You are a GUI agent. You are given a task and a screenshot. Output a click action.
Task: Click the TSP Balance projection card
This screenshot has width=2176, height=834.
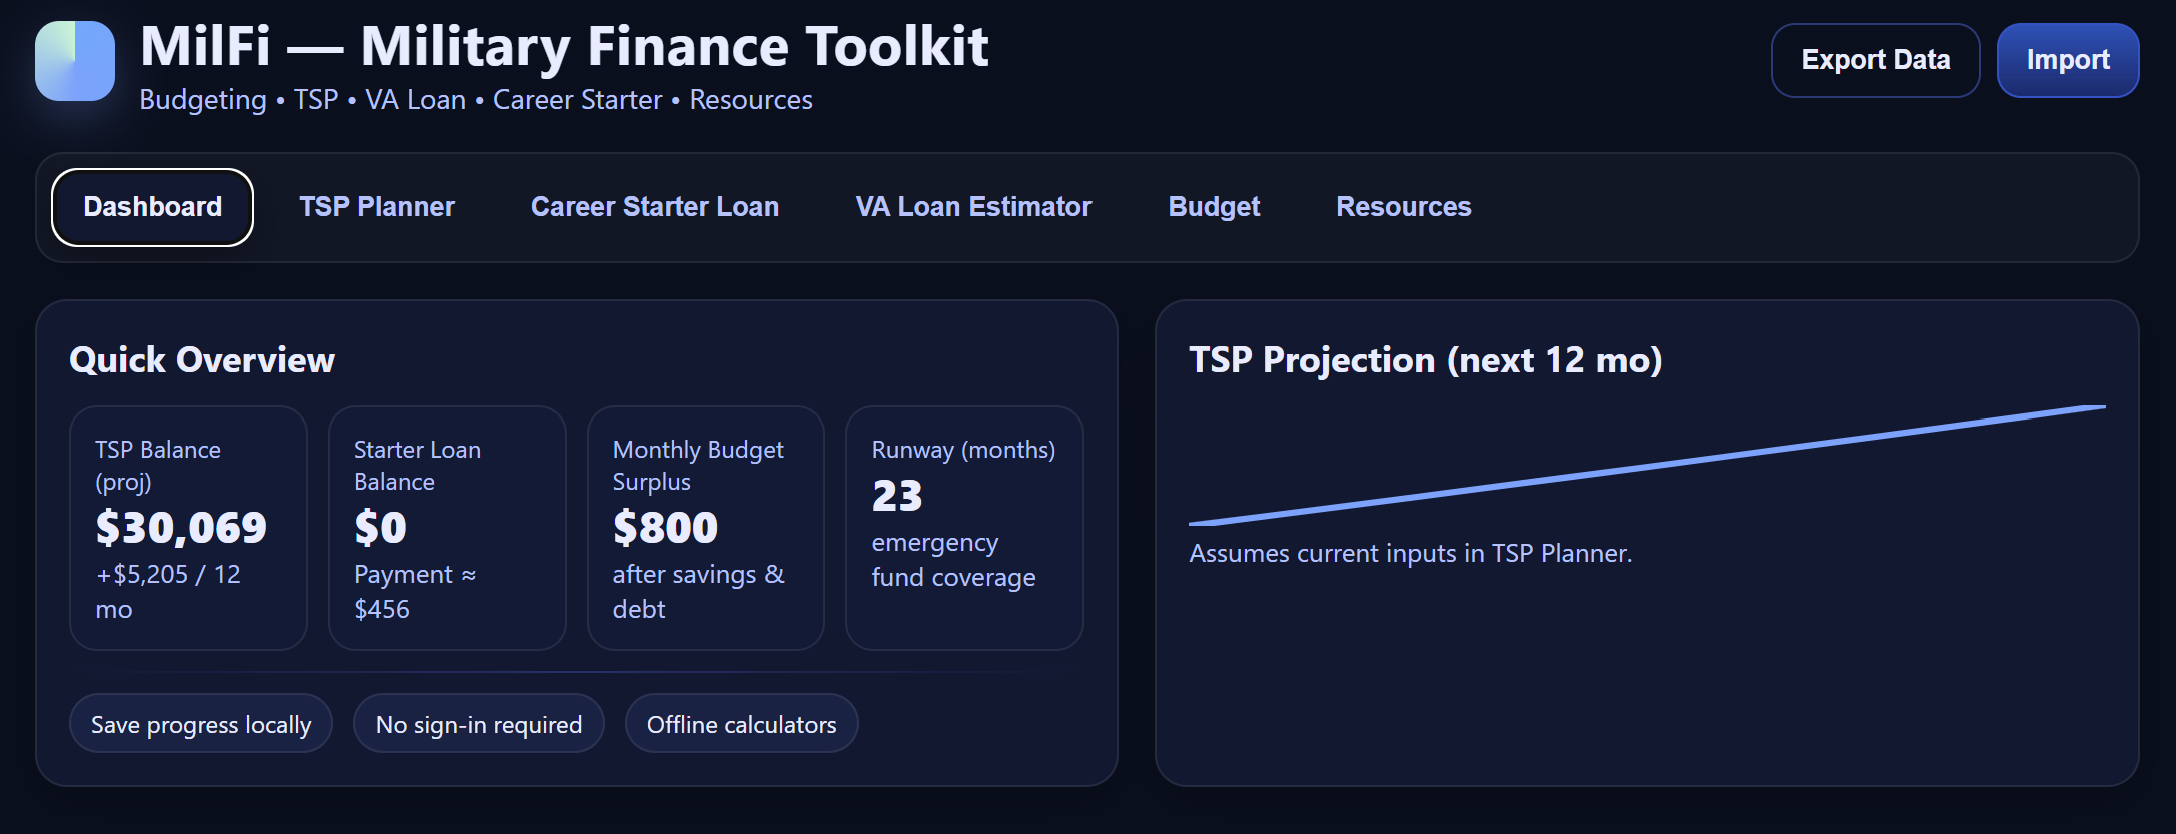tap(188, 528)
